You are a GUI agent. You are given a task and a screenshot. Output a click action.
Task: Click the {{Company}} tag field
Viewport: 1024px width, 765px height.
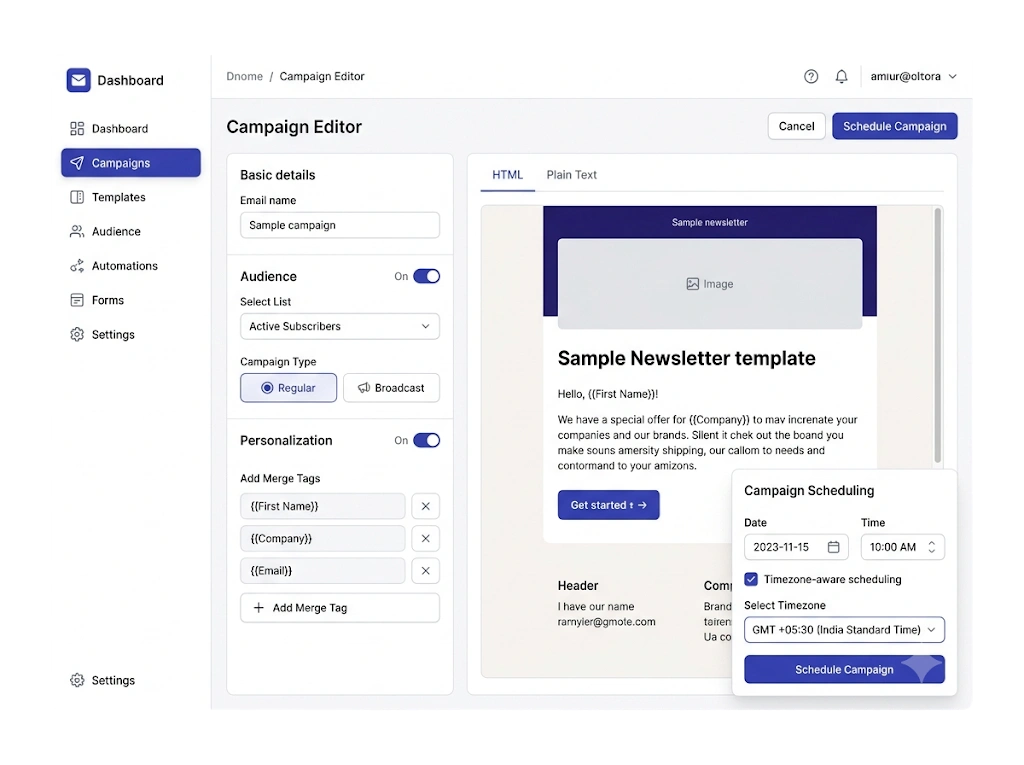click(323, 538)
